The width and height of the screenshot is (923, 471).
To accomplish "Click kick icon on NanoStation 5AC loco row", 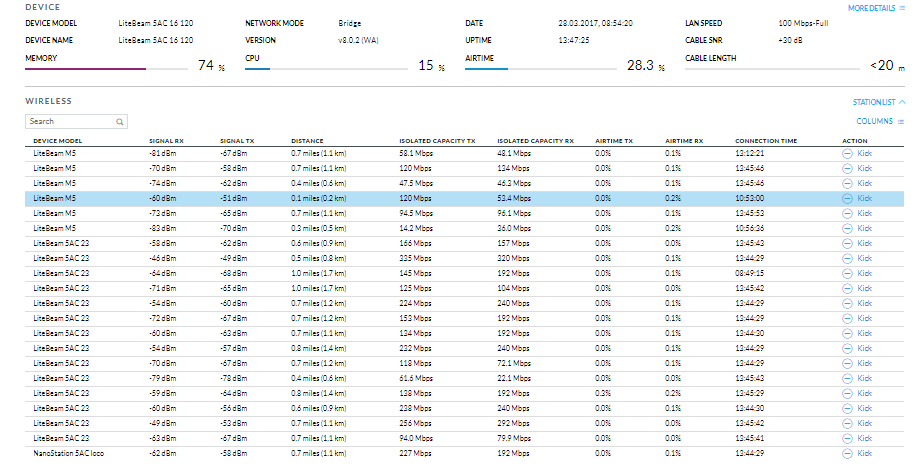I will coord(847,453).
